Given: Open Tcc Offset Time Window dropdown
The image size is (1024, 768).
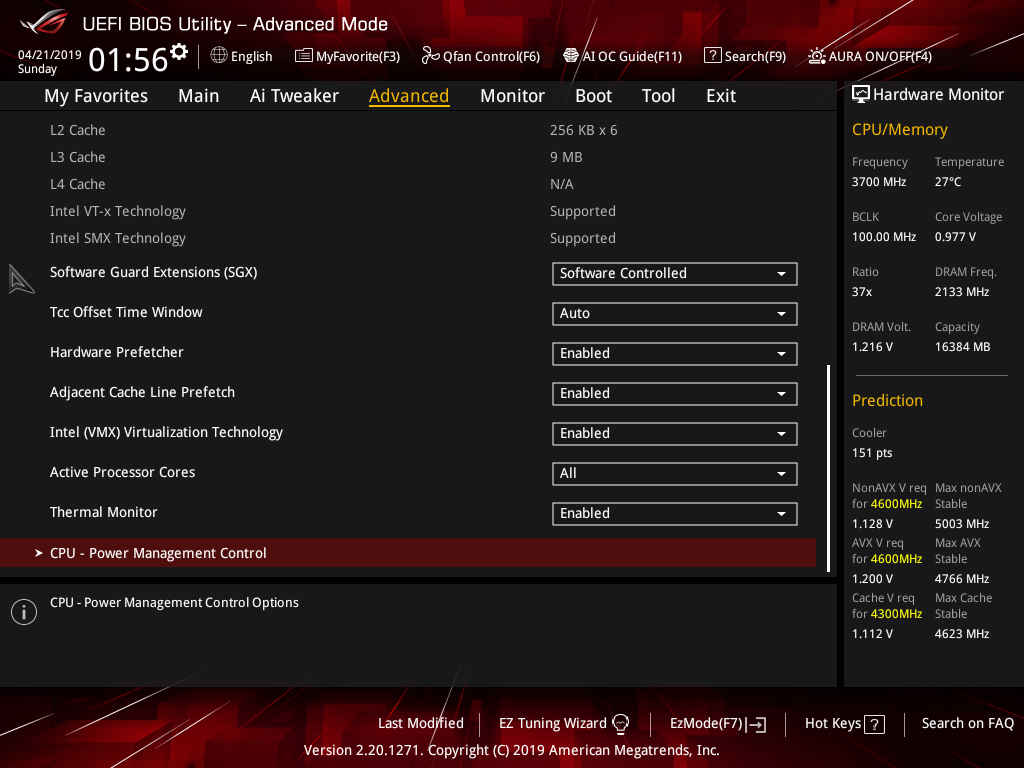Looking at the screenshot, I should point(674,313).
